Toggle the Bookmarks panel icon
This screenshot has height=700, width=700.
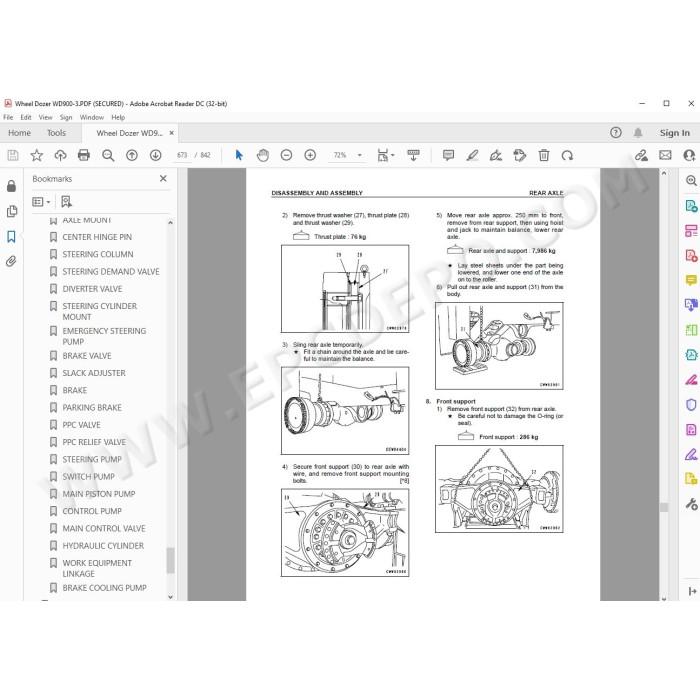pos(12,237)
